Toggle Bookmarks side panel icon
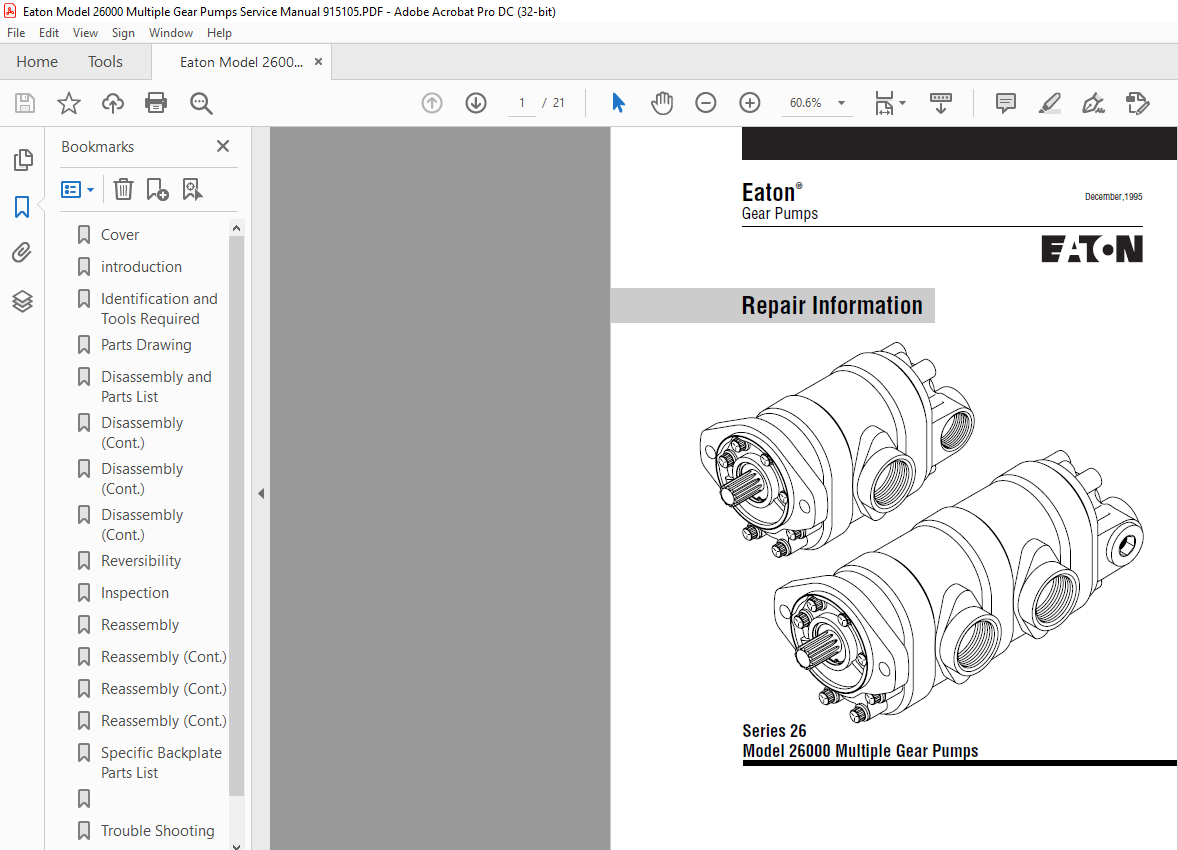Screen dimensions: 1178x850 click(x=22, y=207)
